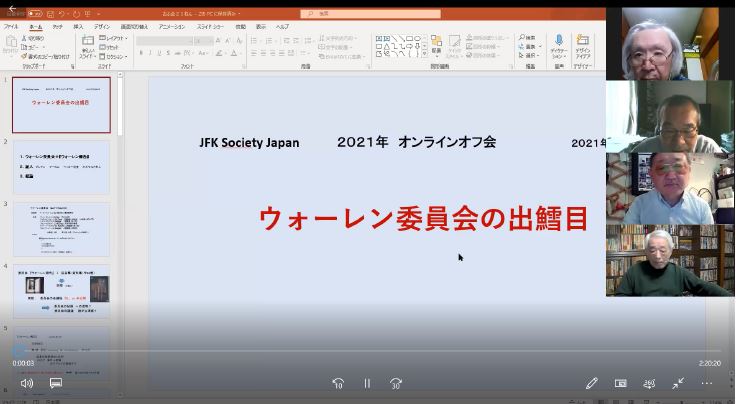Select slide 2 thumbnail in the panel
736x404 pixels.
[x=61, y=168]
